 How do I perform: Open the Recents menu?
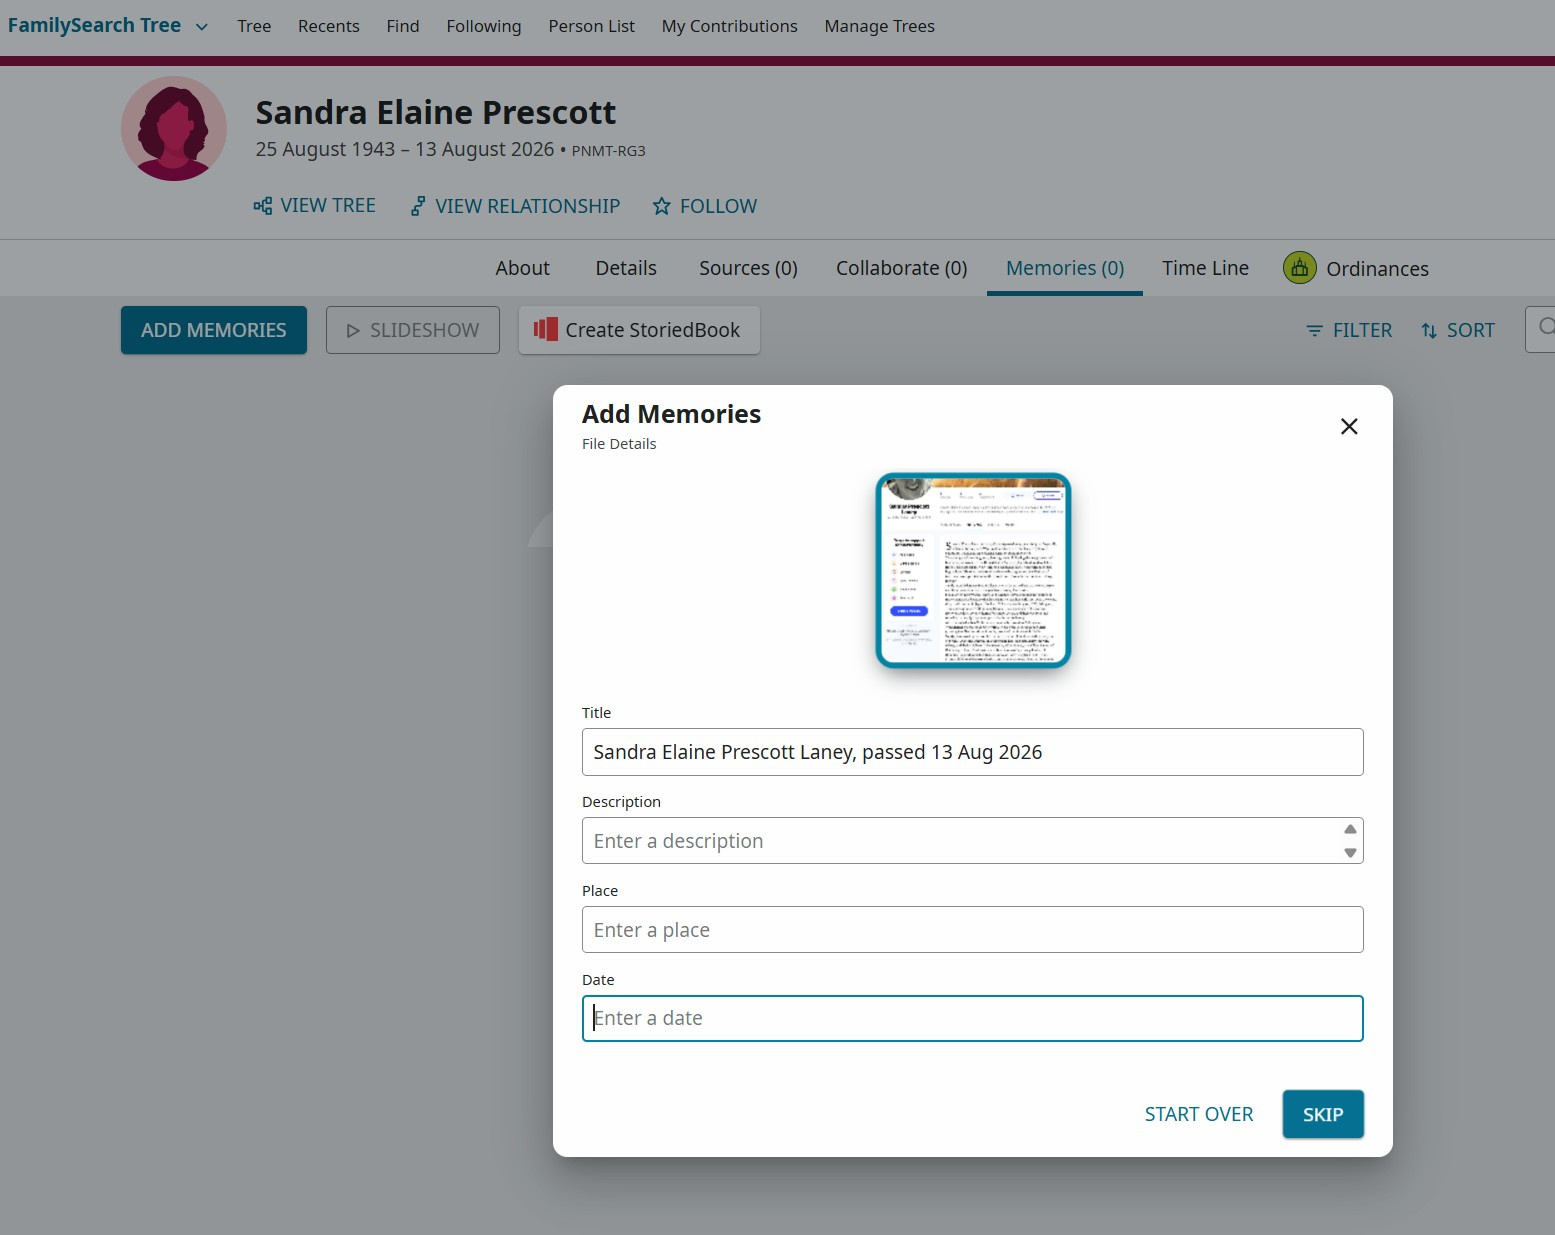point(329,26)
